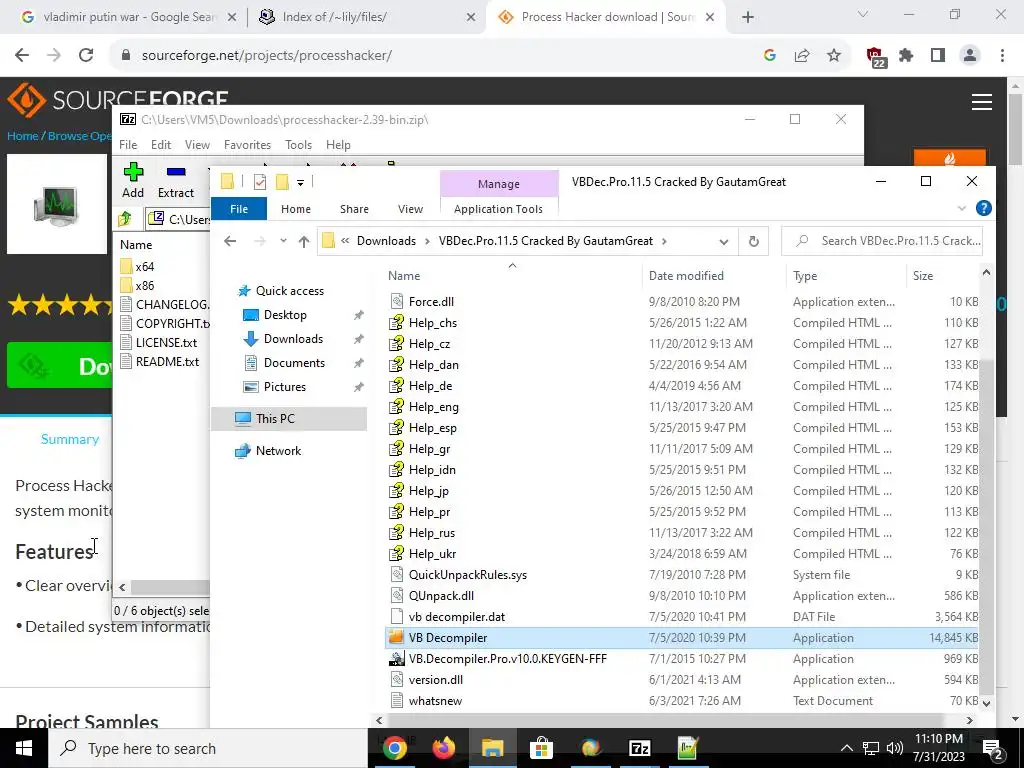Viewport: 1024px width, 768px height.
Task: Switch to Index of /~lily/files/ tab
Action: [x=367, y=17]
